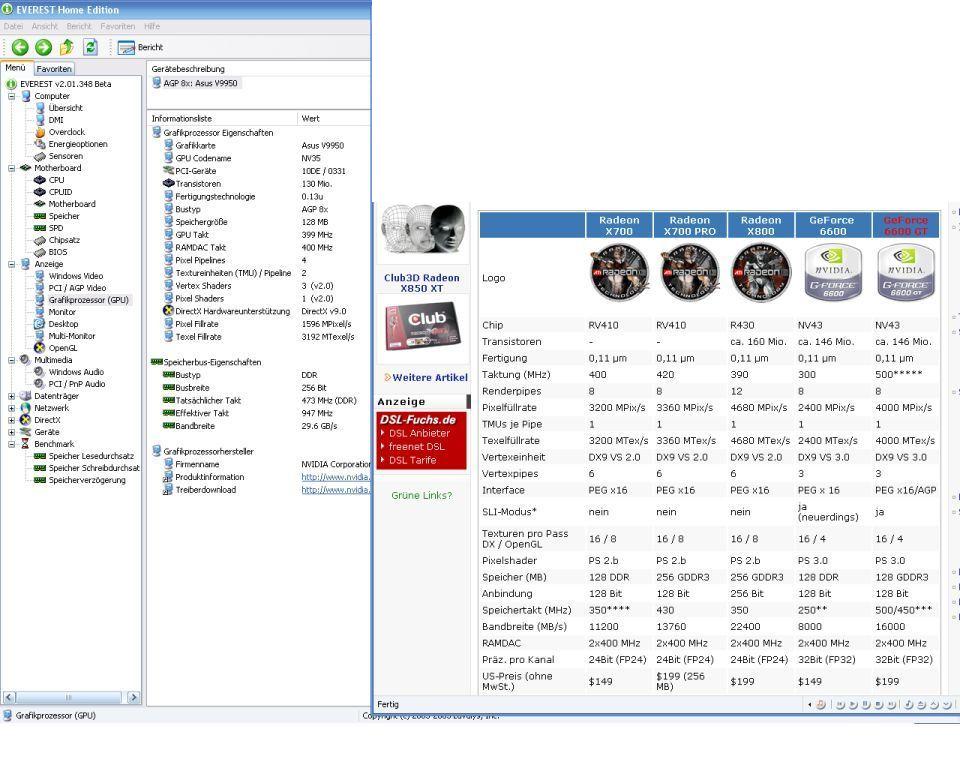The width and height of the screenshot is (960, 768).
Task: Select the OpenGL icon in the tree
Action: [40, 348]
